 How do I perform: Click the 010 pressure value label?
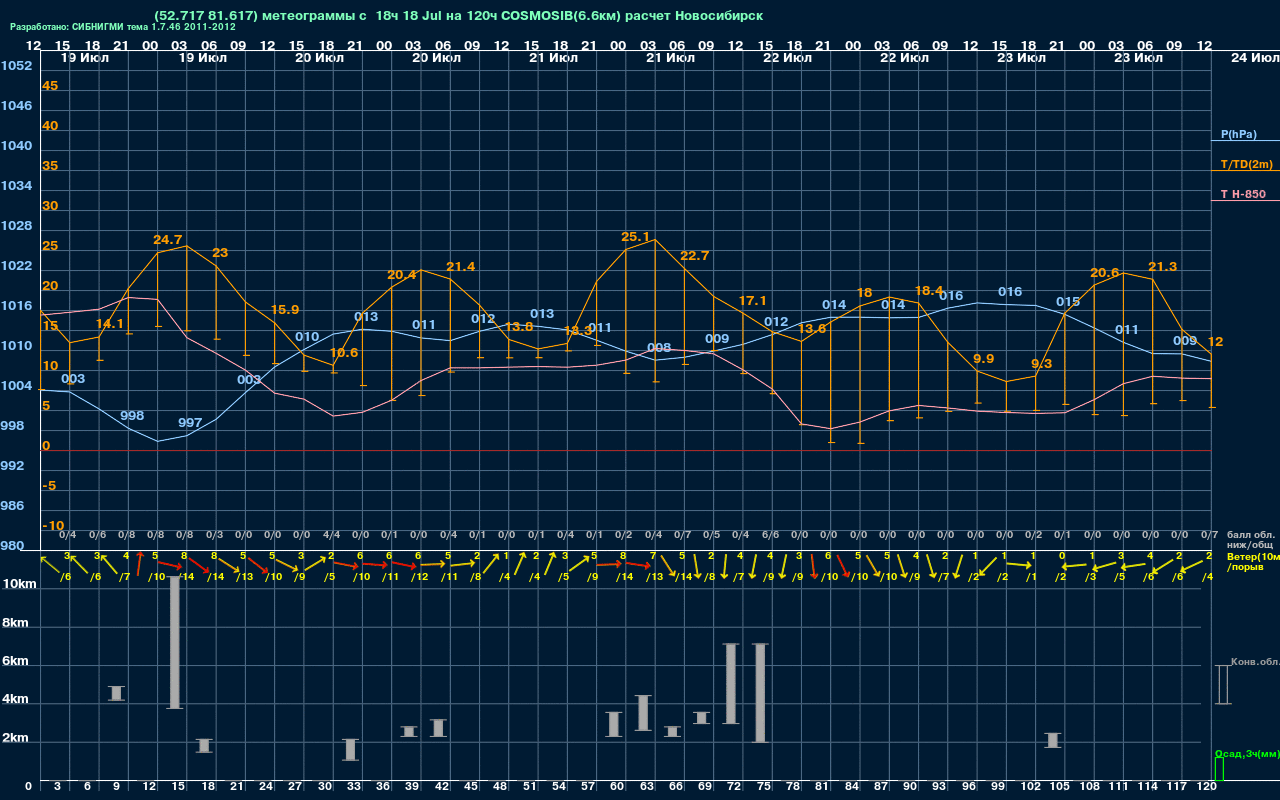(307, 337)
